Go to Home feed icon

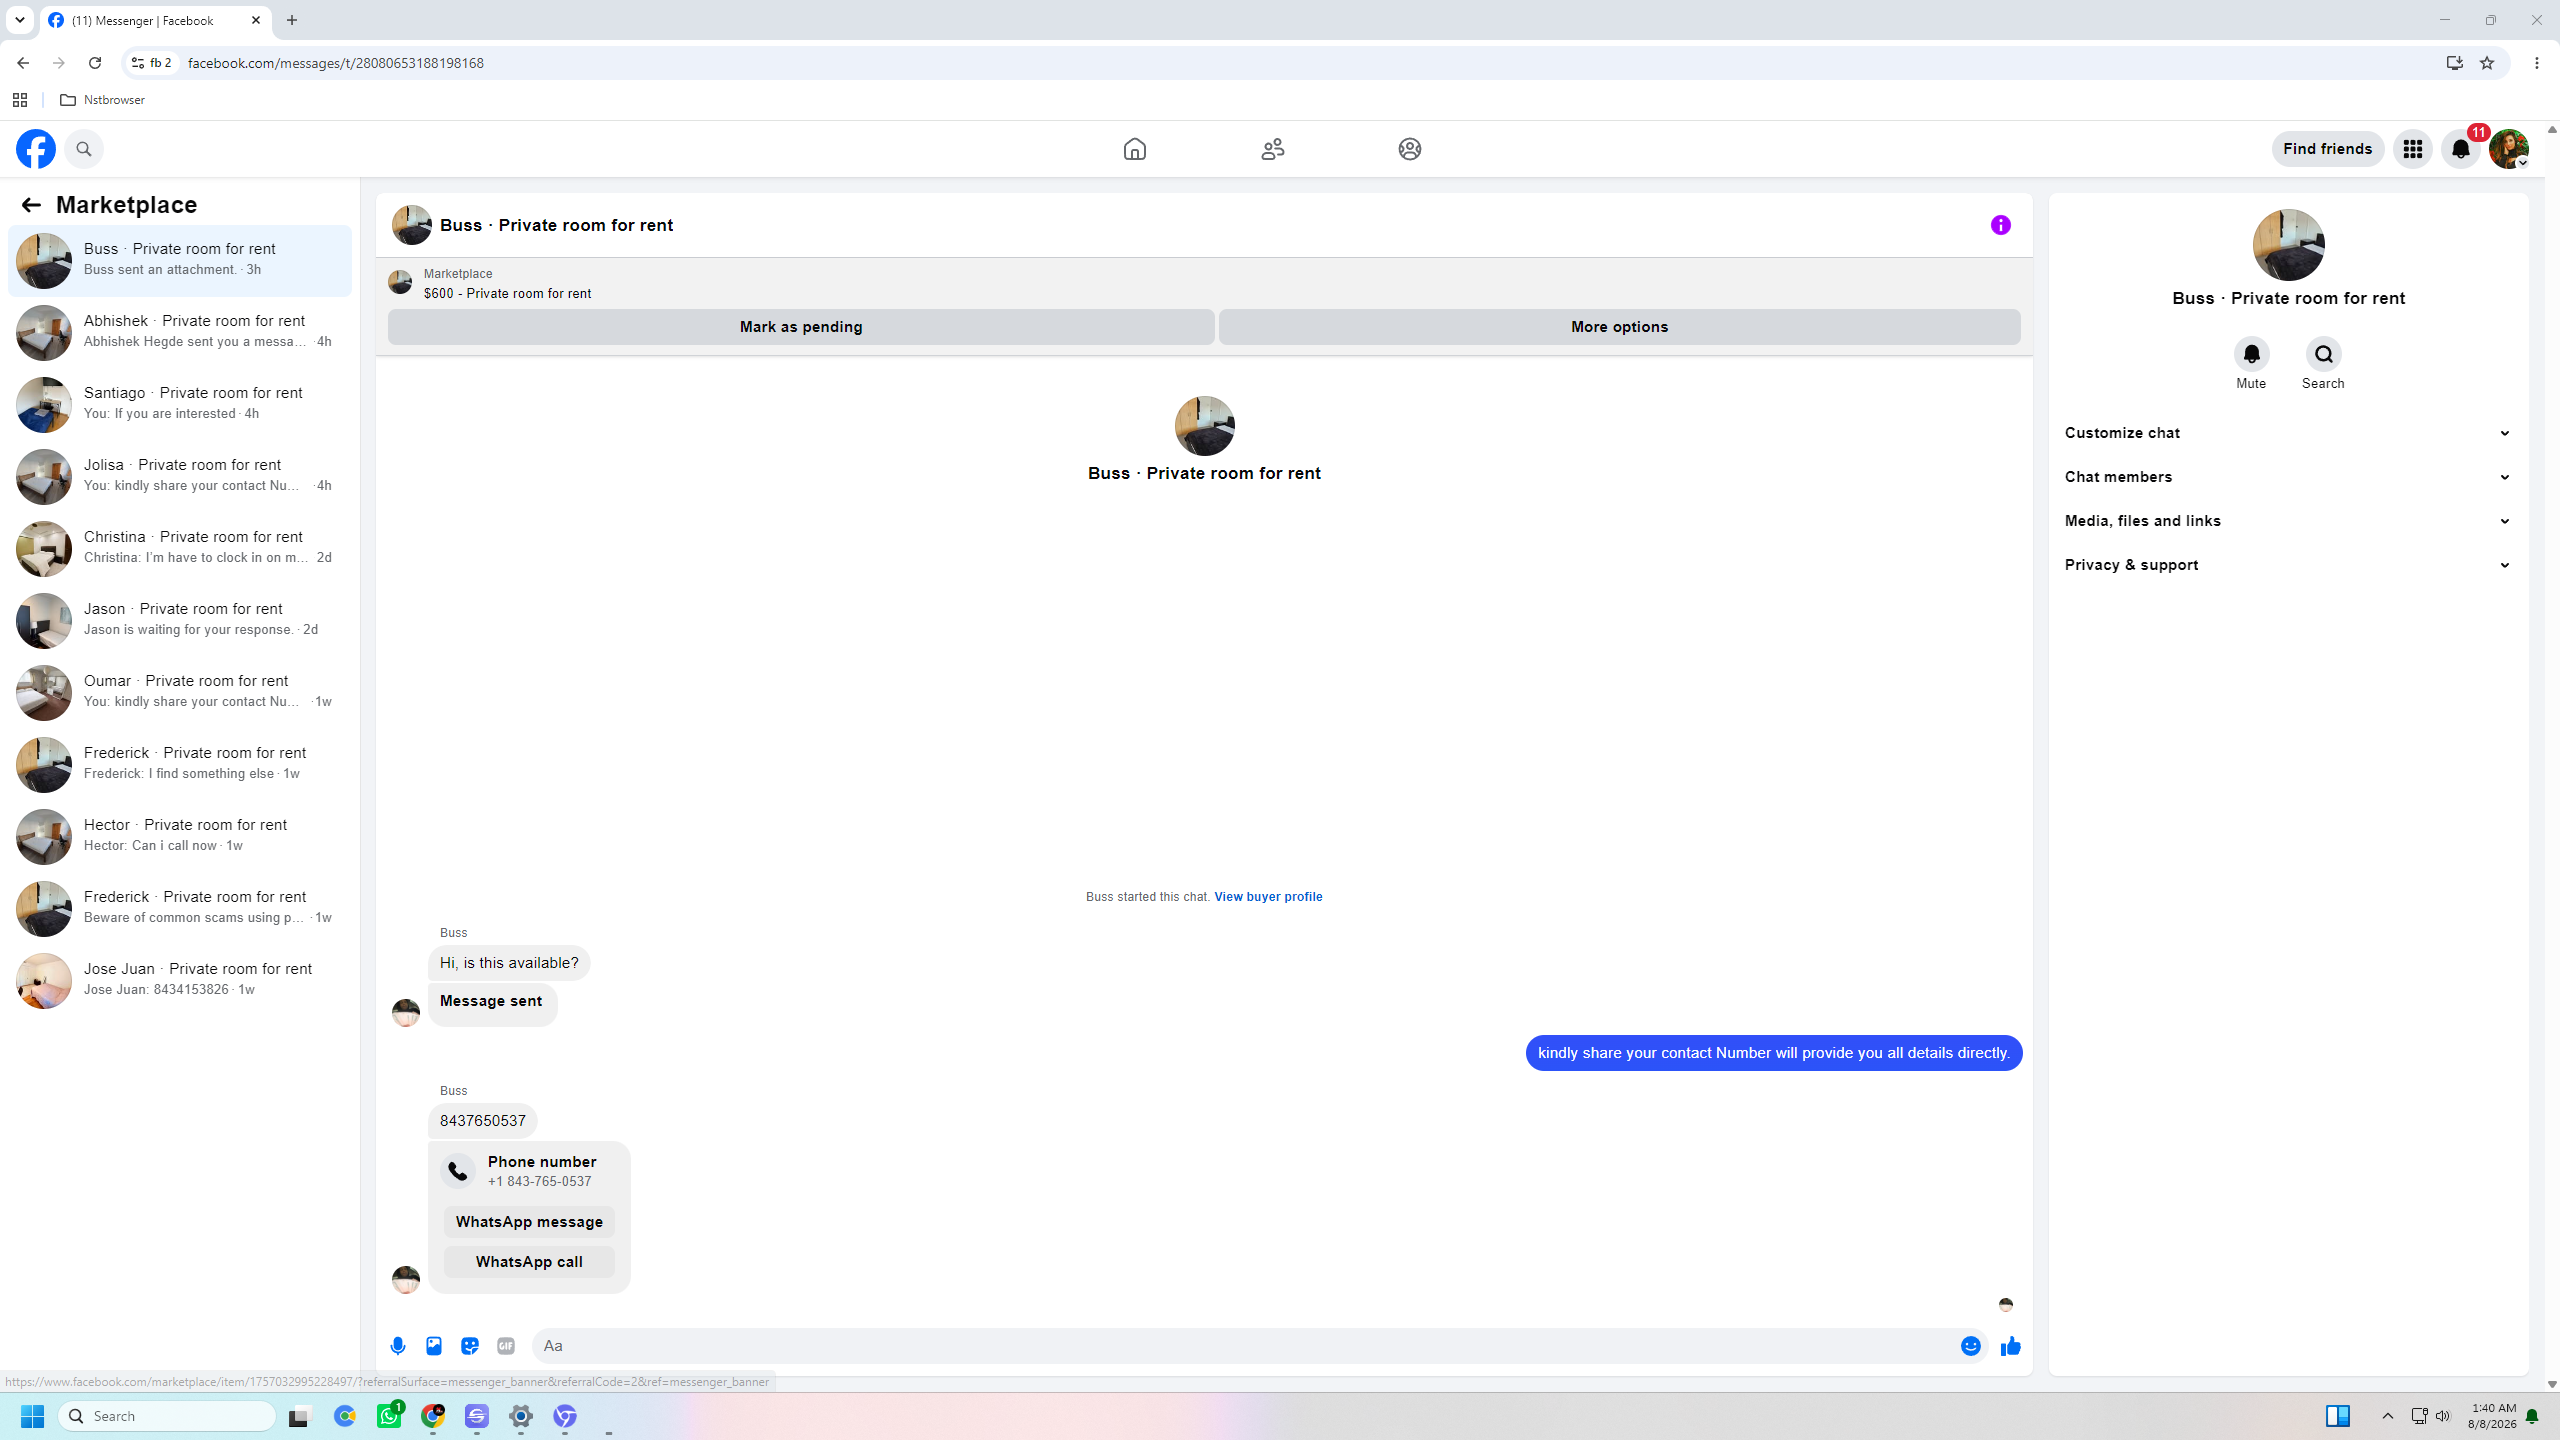1134,149
